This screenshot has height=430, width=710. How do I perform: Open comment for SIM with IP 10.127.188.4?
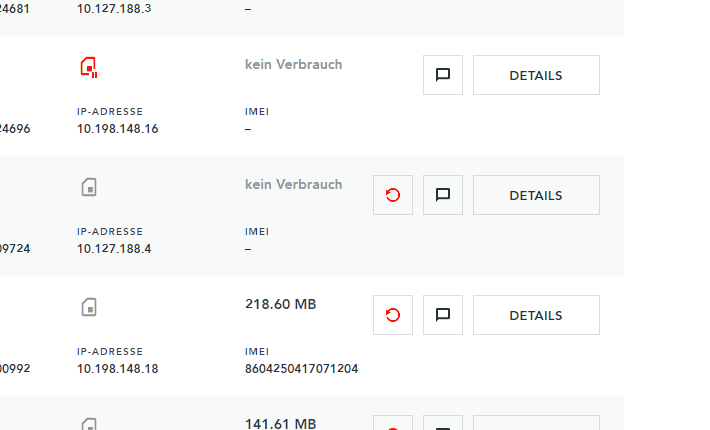(x=443, y=195)
